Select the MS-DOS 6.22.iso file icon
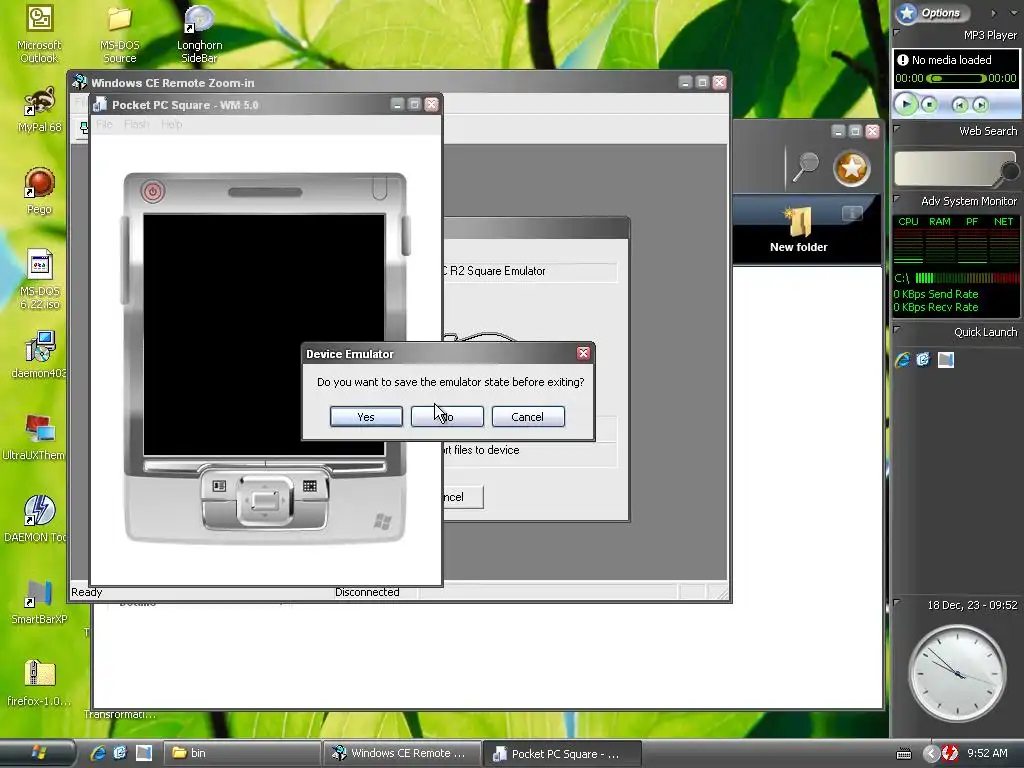Image resolution: width=1024 pixels, height=768 pixels. coord(39,279)
